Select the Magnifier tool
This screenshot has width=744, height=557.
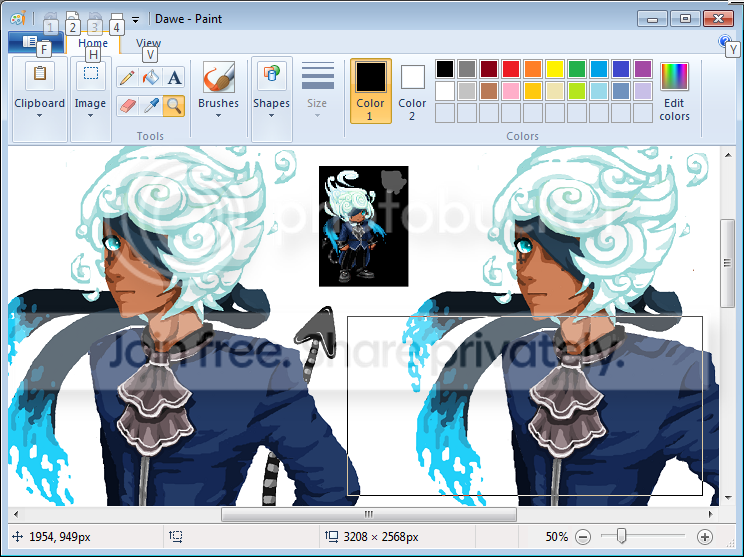174,105
